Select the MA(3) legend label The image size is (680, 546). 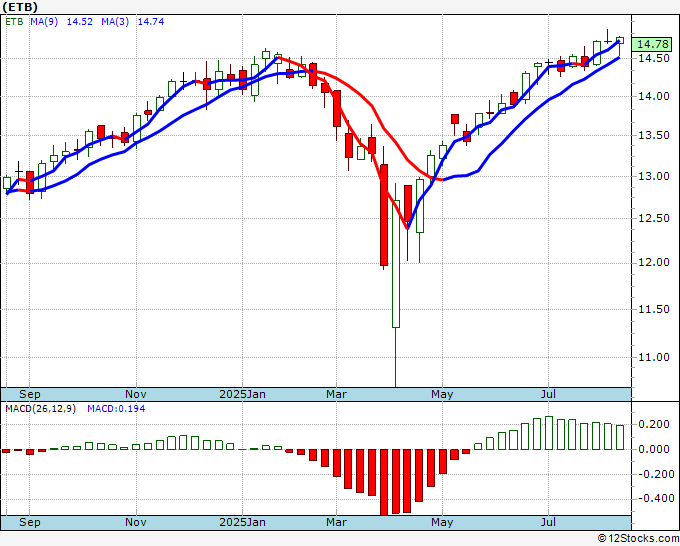pyautogui.click(x=115, y=22)
